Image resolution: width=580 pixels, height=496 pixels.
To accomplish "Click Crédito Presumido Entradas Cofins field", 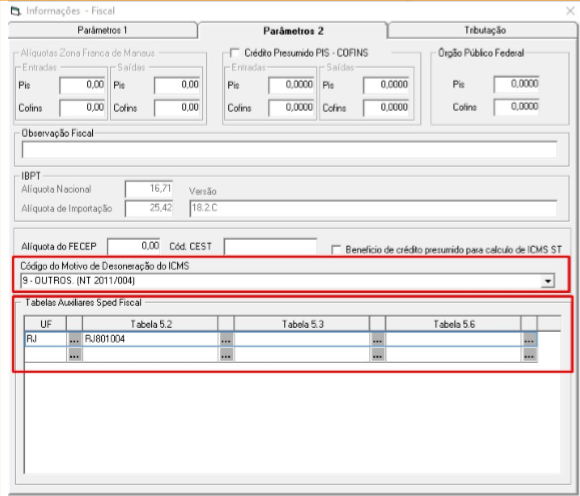I will point(291,108).
